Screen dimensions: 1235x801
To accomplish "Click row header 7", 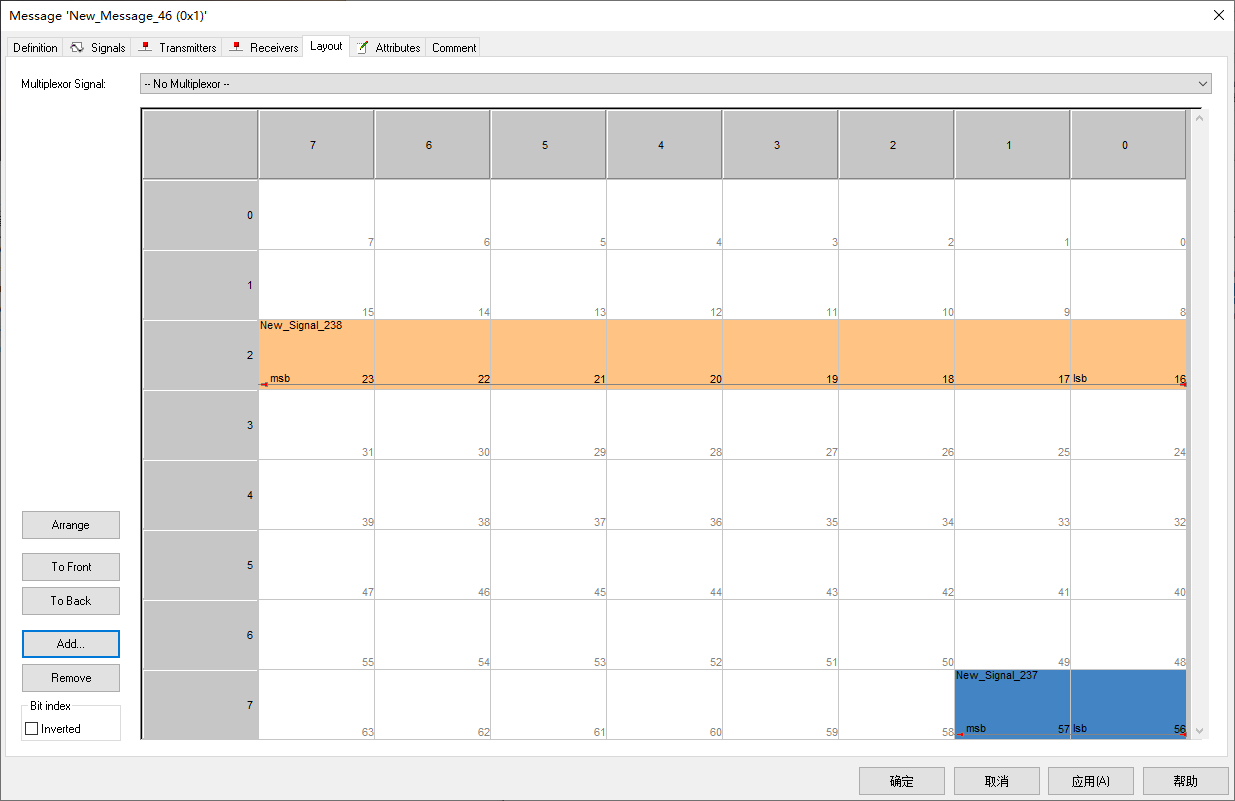I will 201,705.
